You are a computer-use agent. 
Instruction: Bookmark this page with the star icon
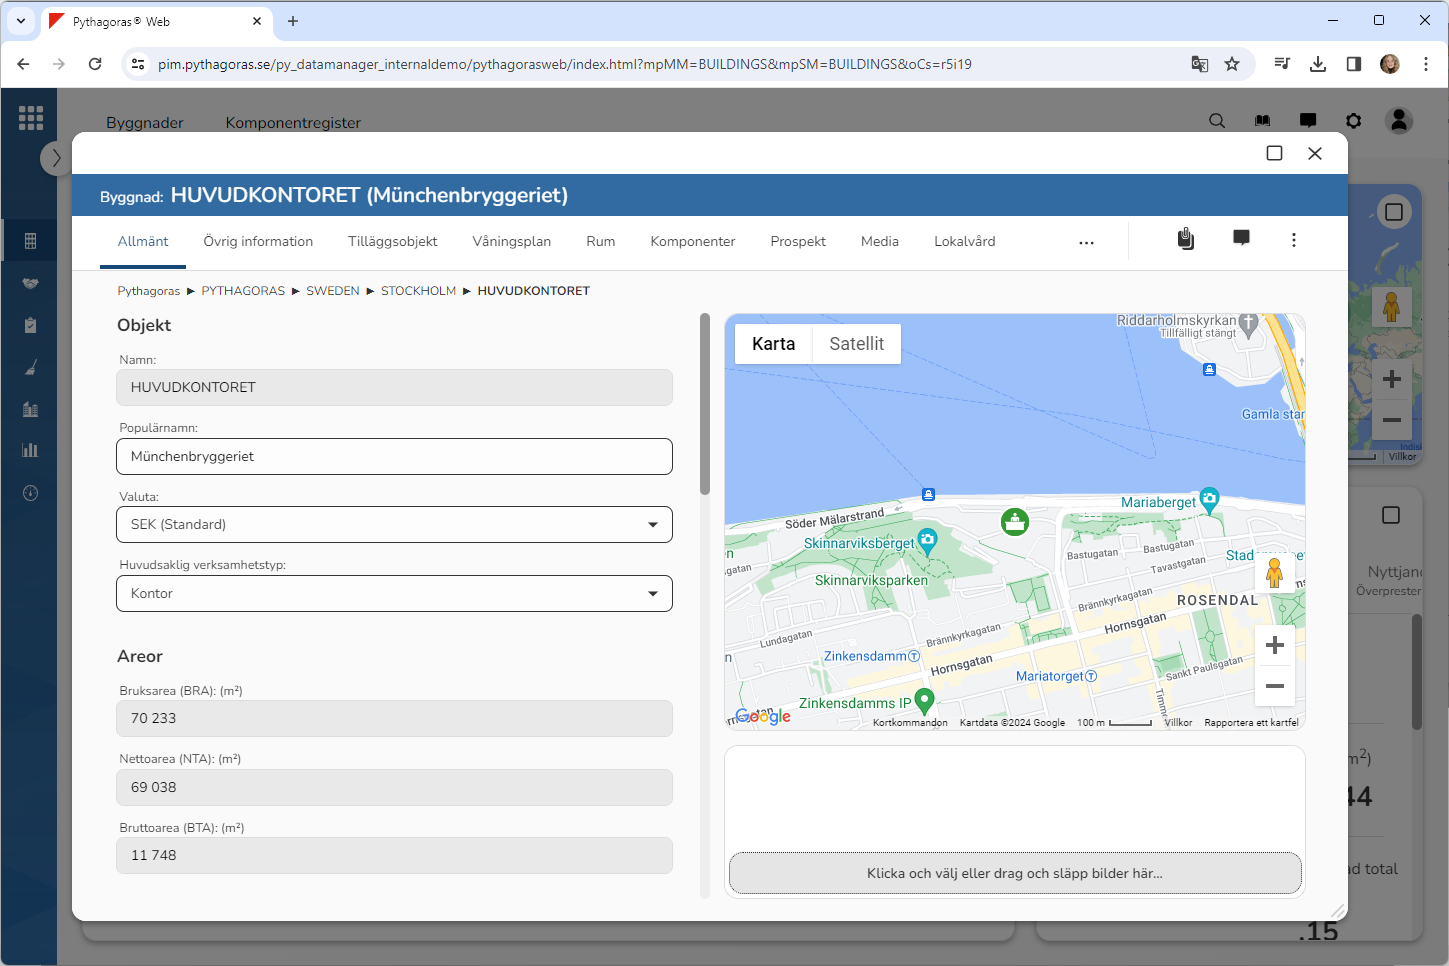pos(1232,64)
